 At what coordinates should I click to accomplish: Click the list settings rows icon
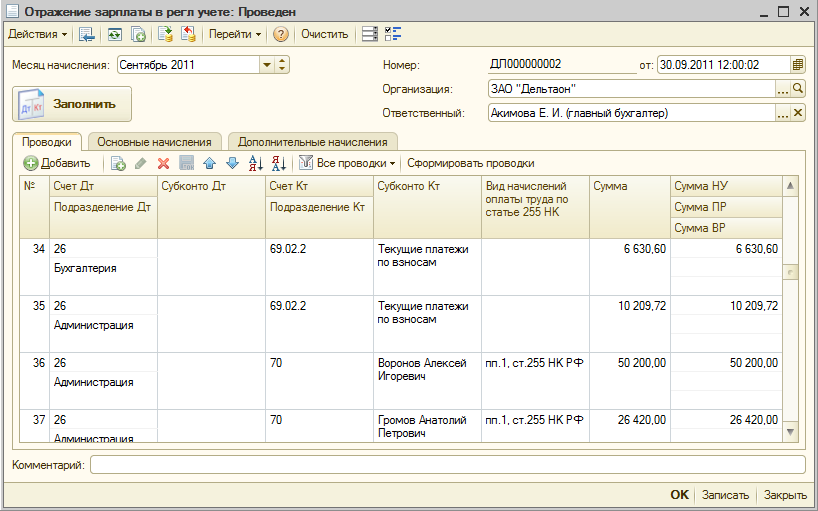pyautogui.click(x=370, y=34)
